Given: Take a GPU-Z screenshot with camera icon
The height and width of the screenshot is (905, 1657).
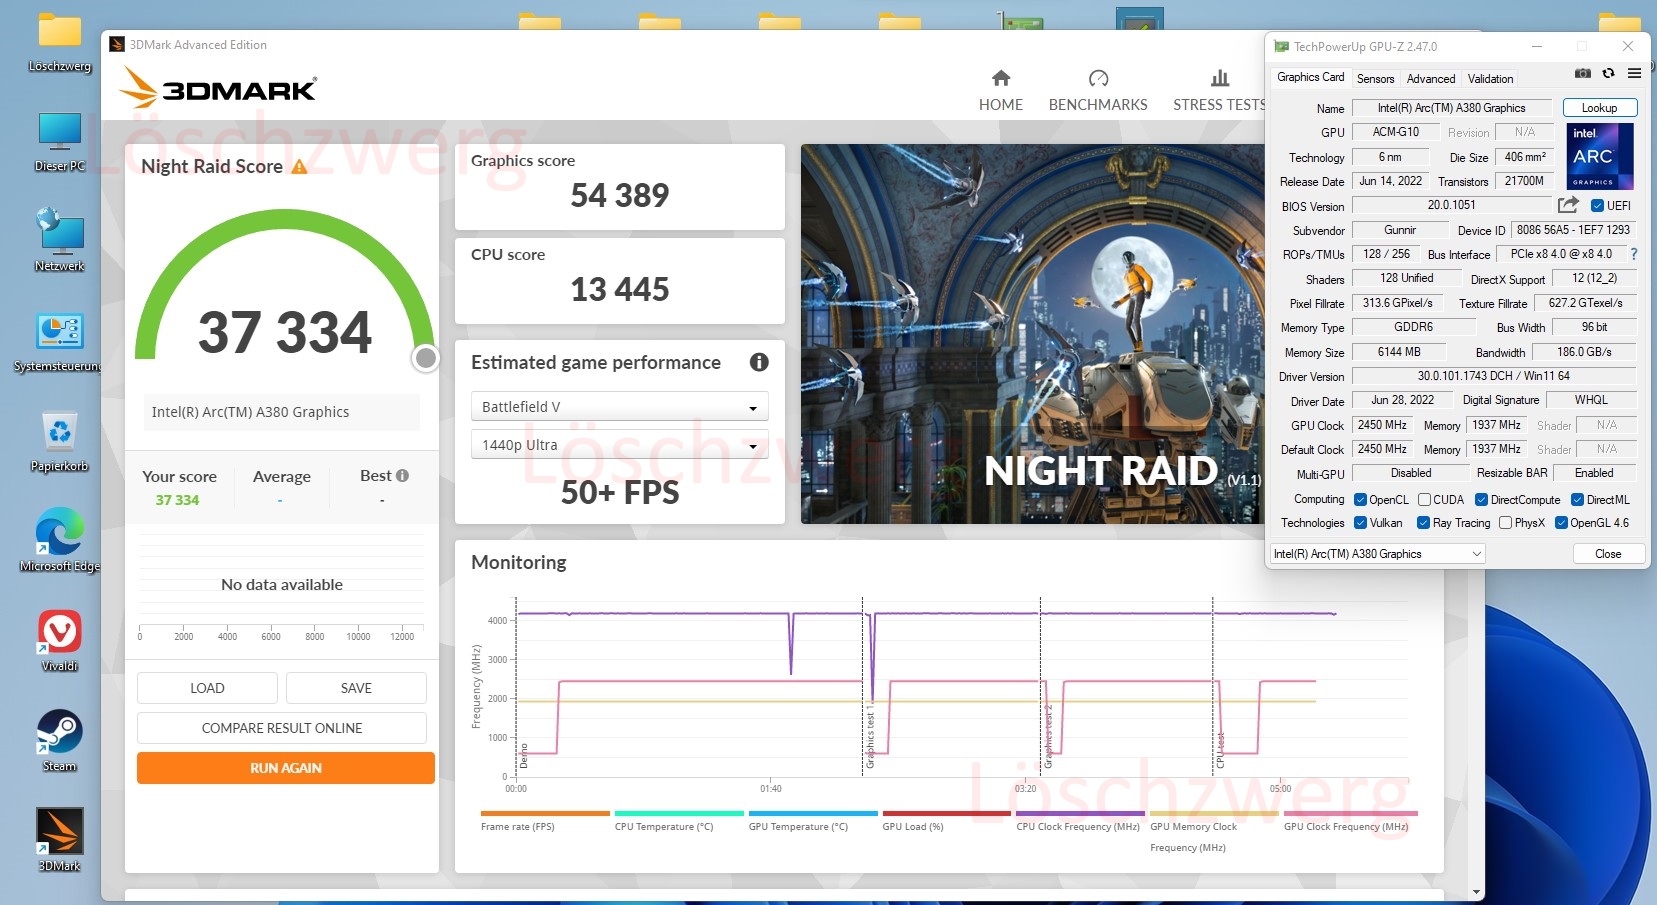Looking at the screenshot, I should click(1583, 73).
